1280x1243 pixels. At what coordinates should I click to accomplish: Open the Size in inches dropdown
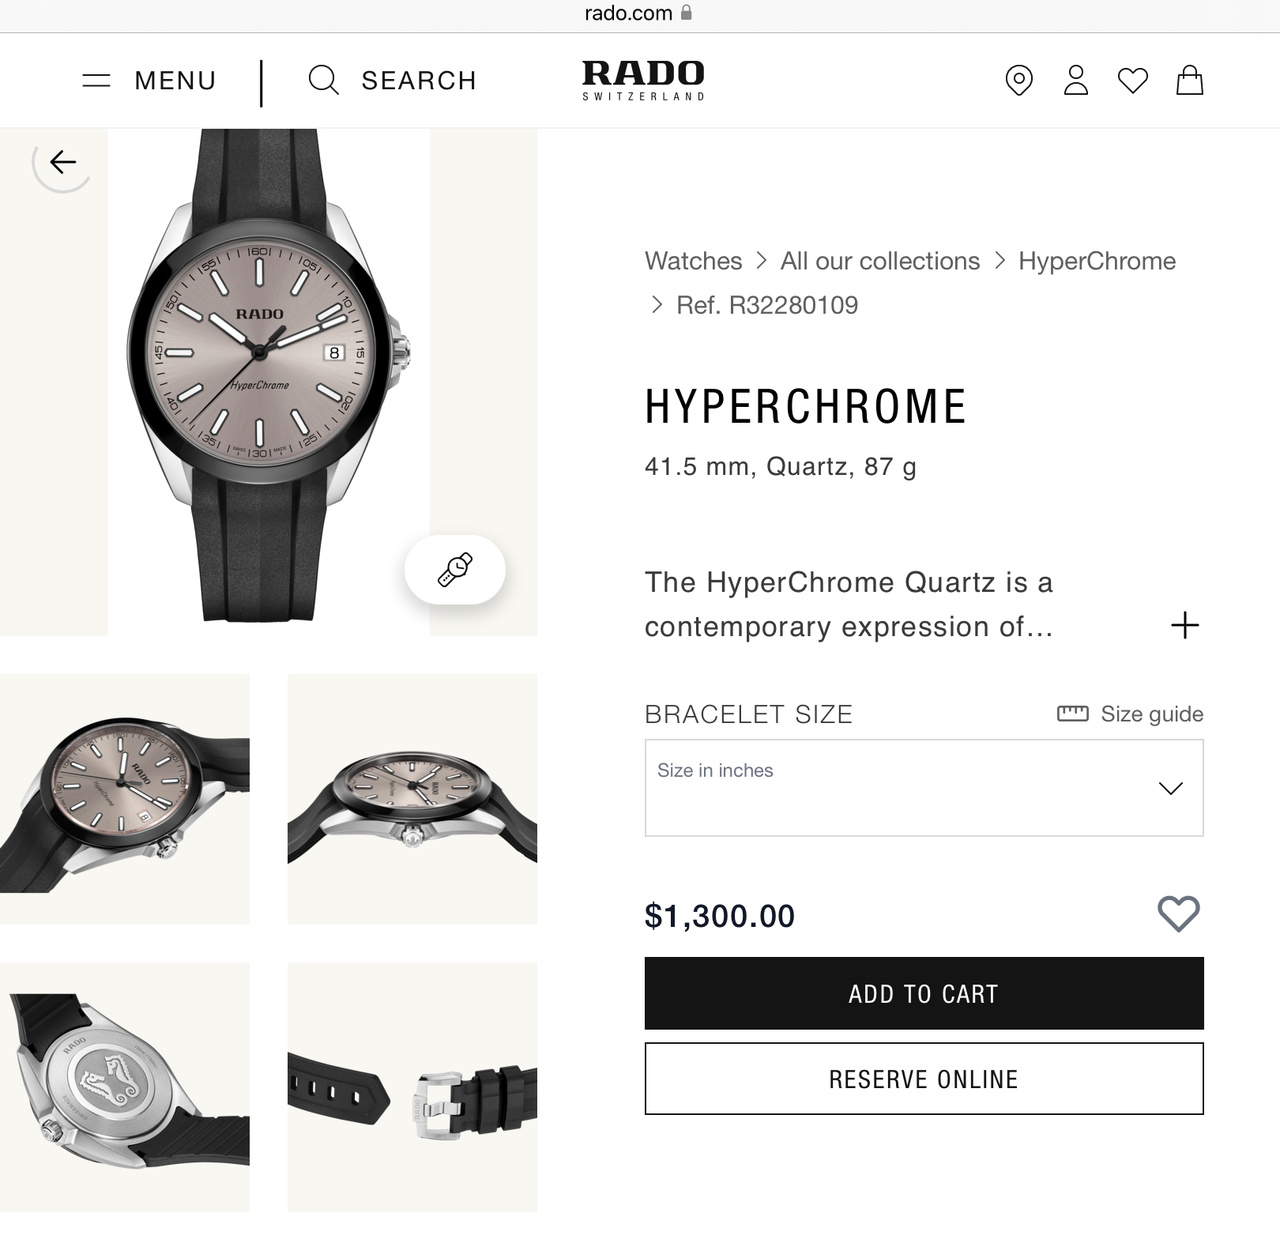[x=924, y=788]
